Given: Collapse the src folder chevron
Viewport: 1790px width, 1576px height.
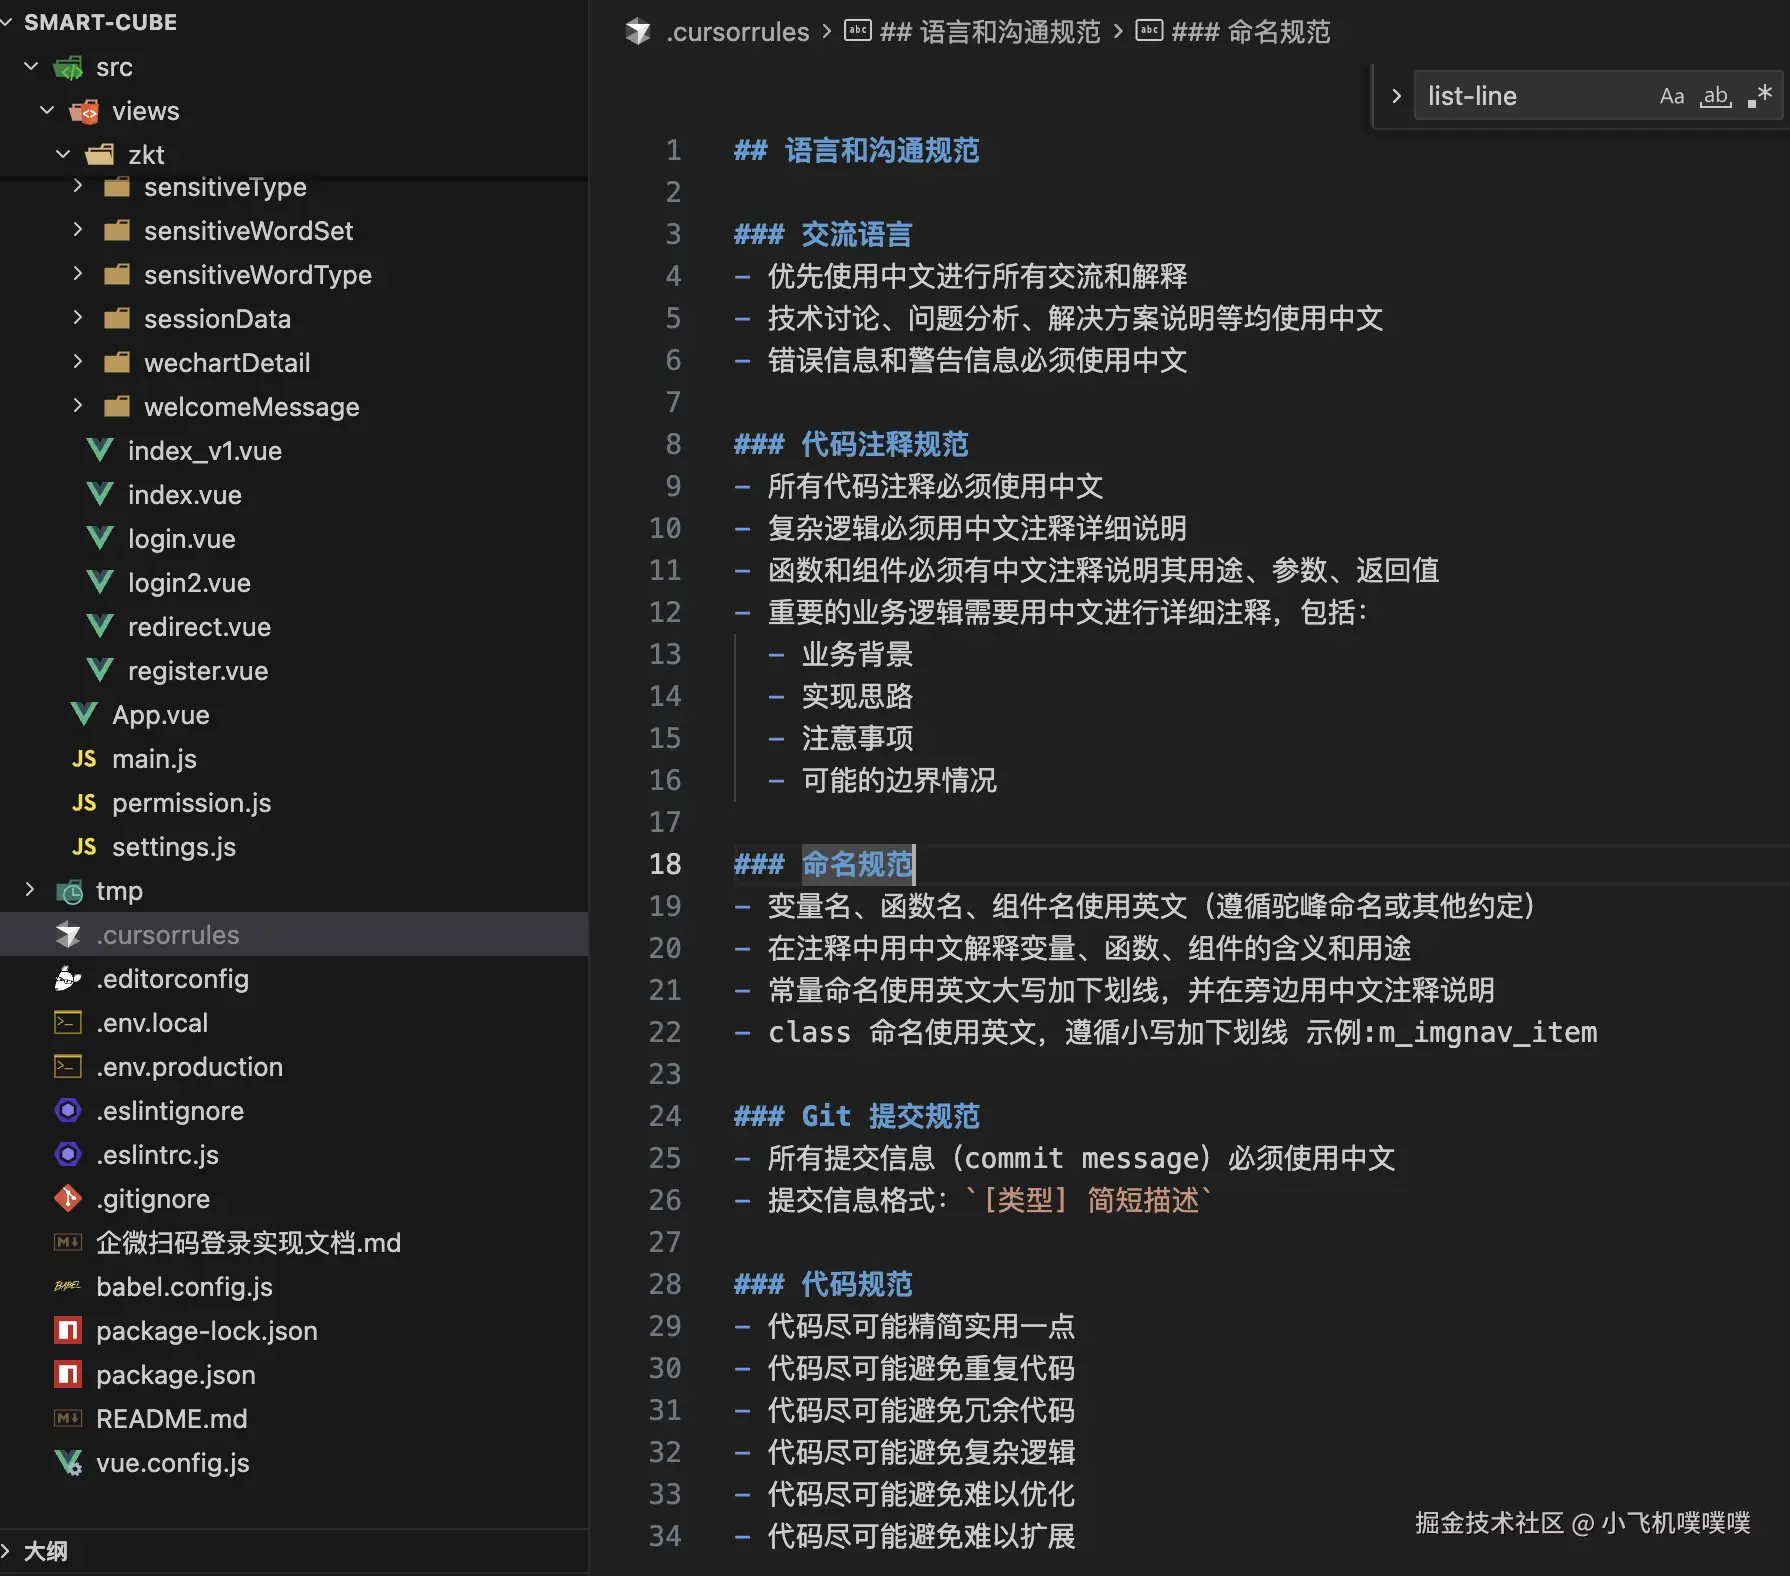Looking at the screenshot, I should coord(31,67).
